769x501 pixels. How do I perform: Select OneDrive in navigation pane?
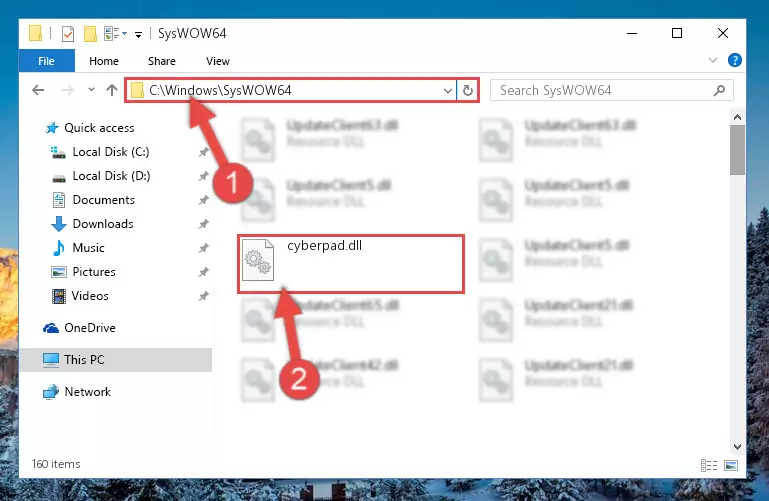pos(79,328)
